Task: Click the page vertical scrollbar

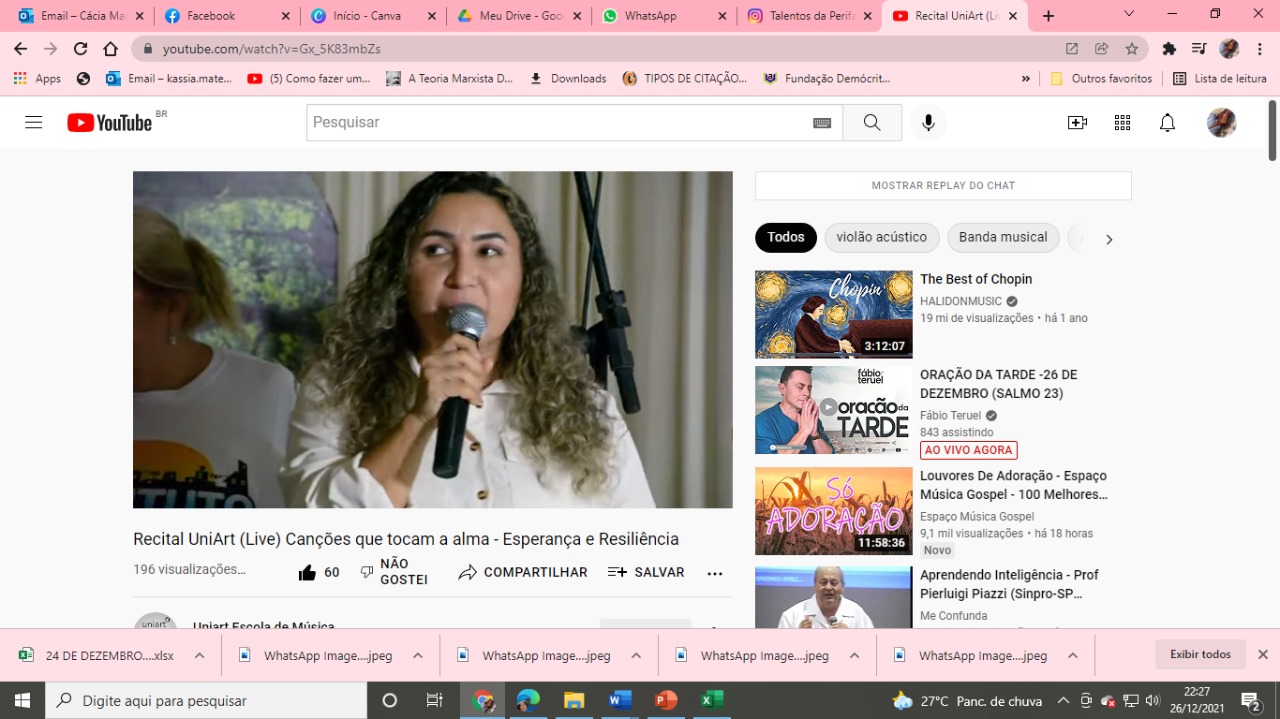Action: [x=1272, y=130]
